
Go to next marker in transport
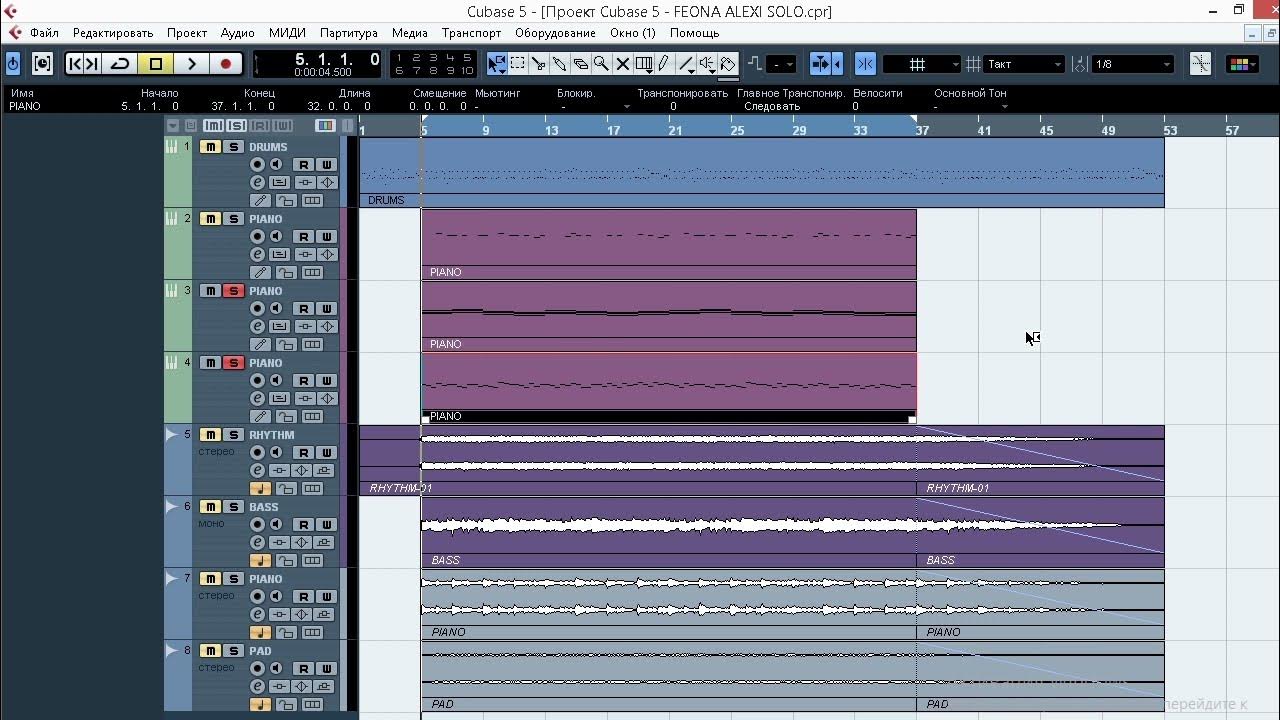tap(92, 63)
